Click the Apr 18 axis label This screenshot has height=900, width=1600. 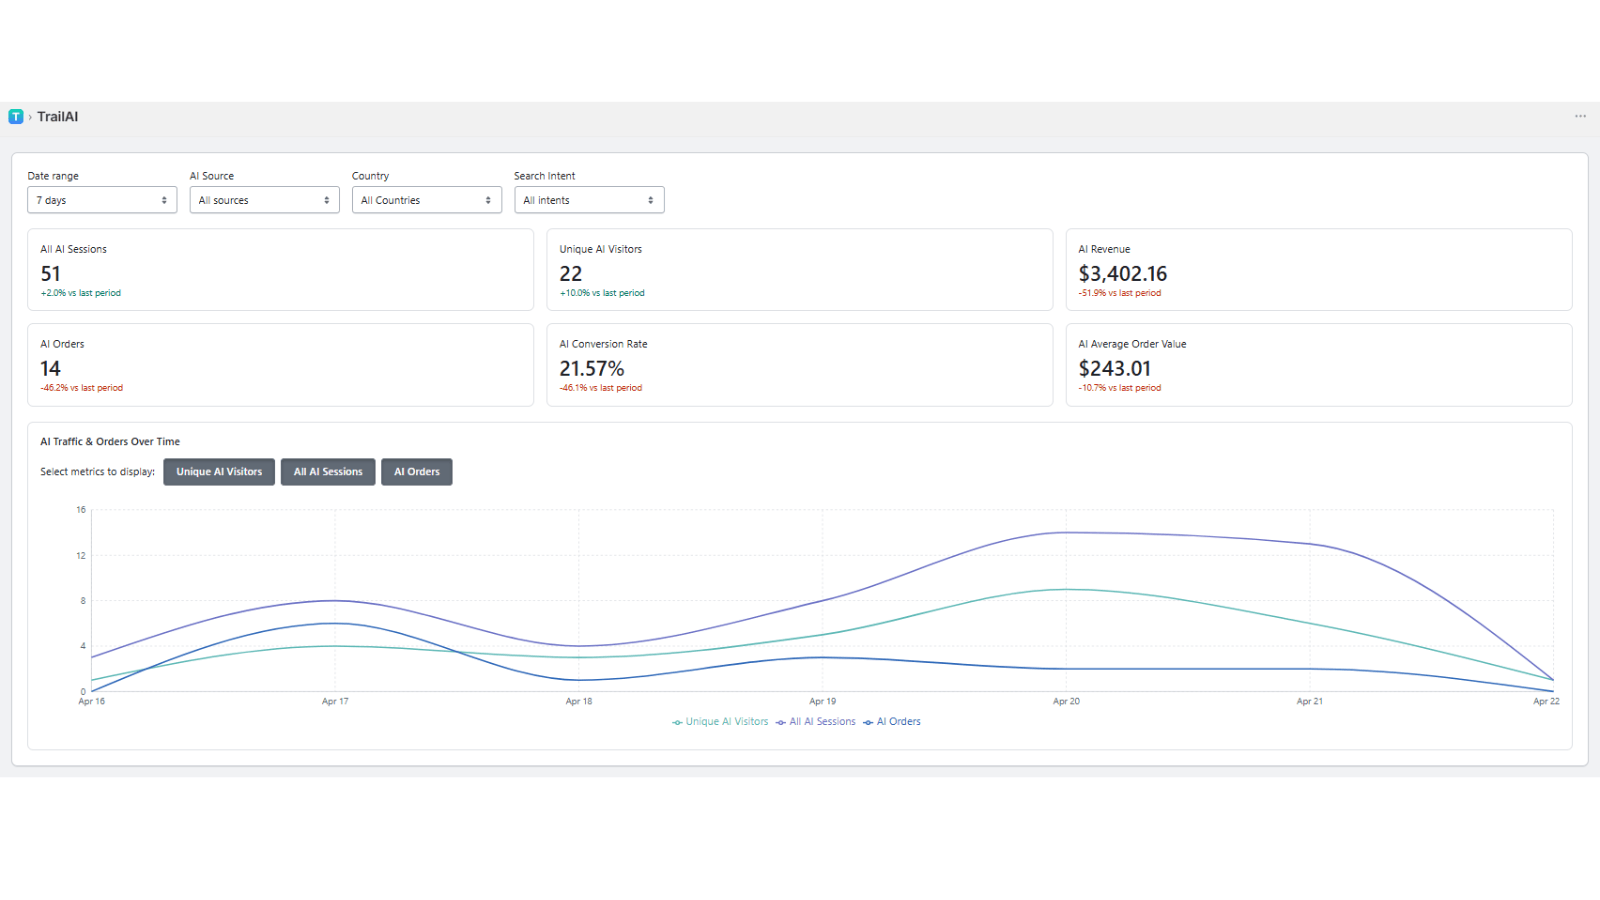click(x=579, y=701)
